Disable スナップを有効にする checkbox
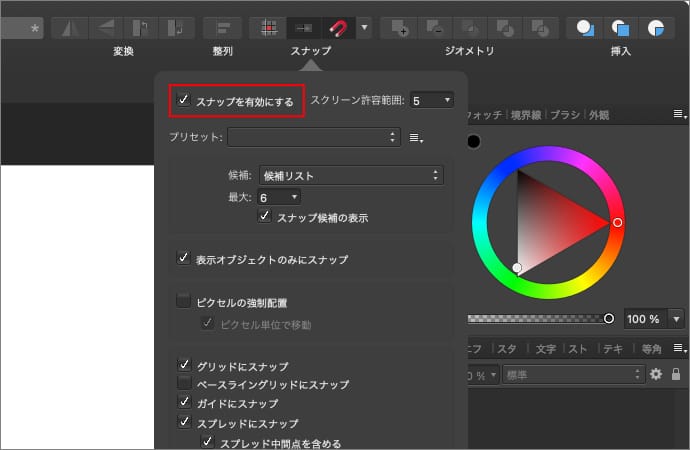 (184, 100)
